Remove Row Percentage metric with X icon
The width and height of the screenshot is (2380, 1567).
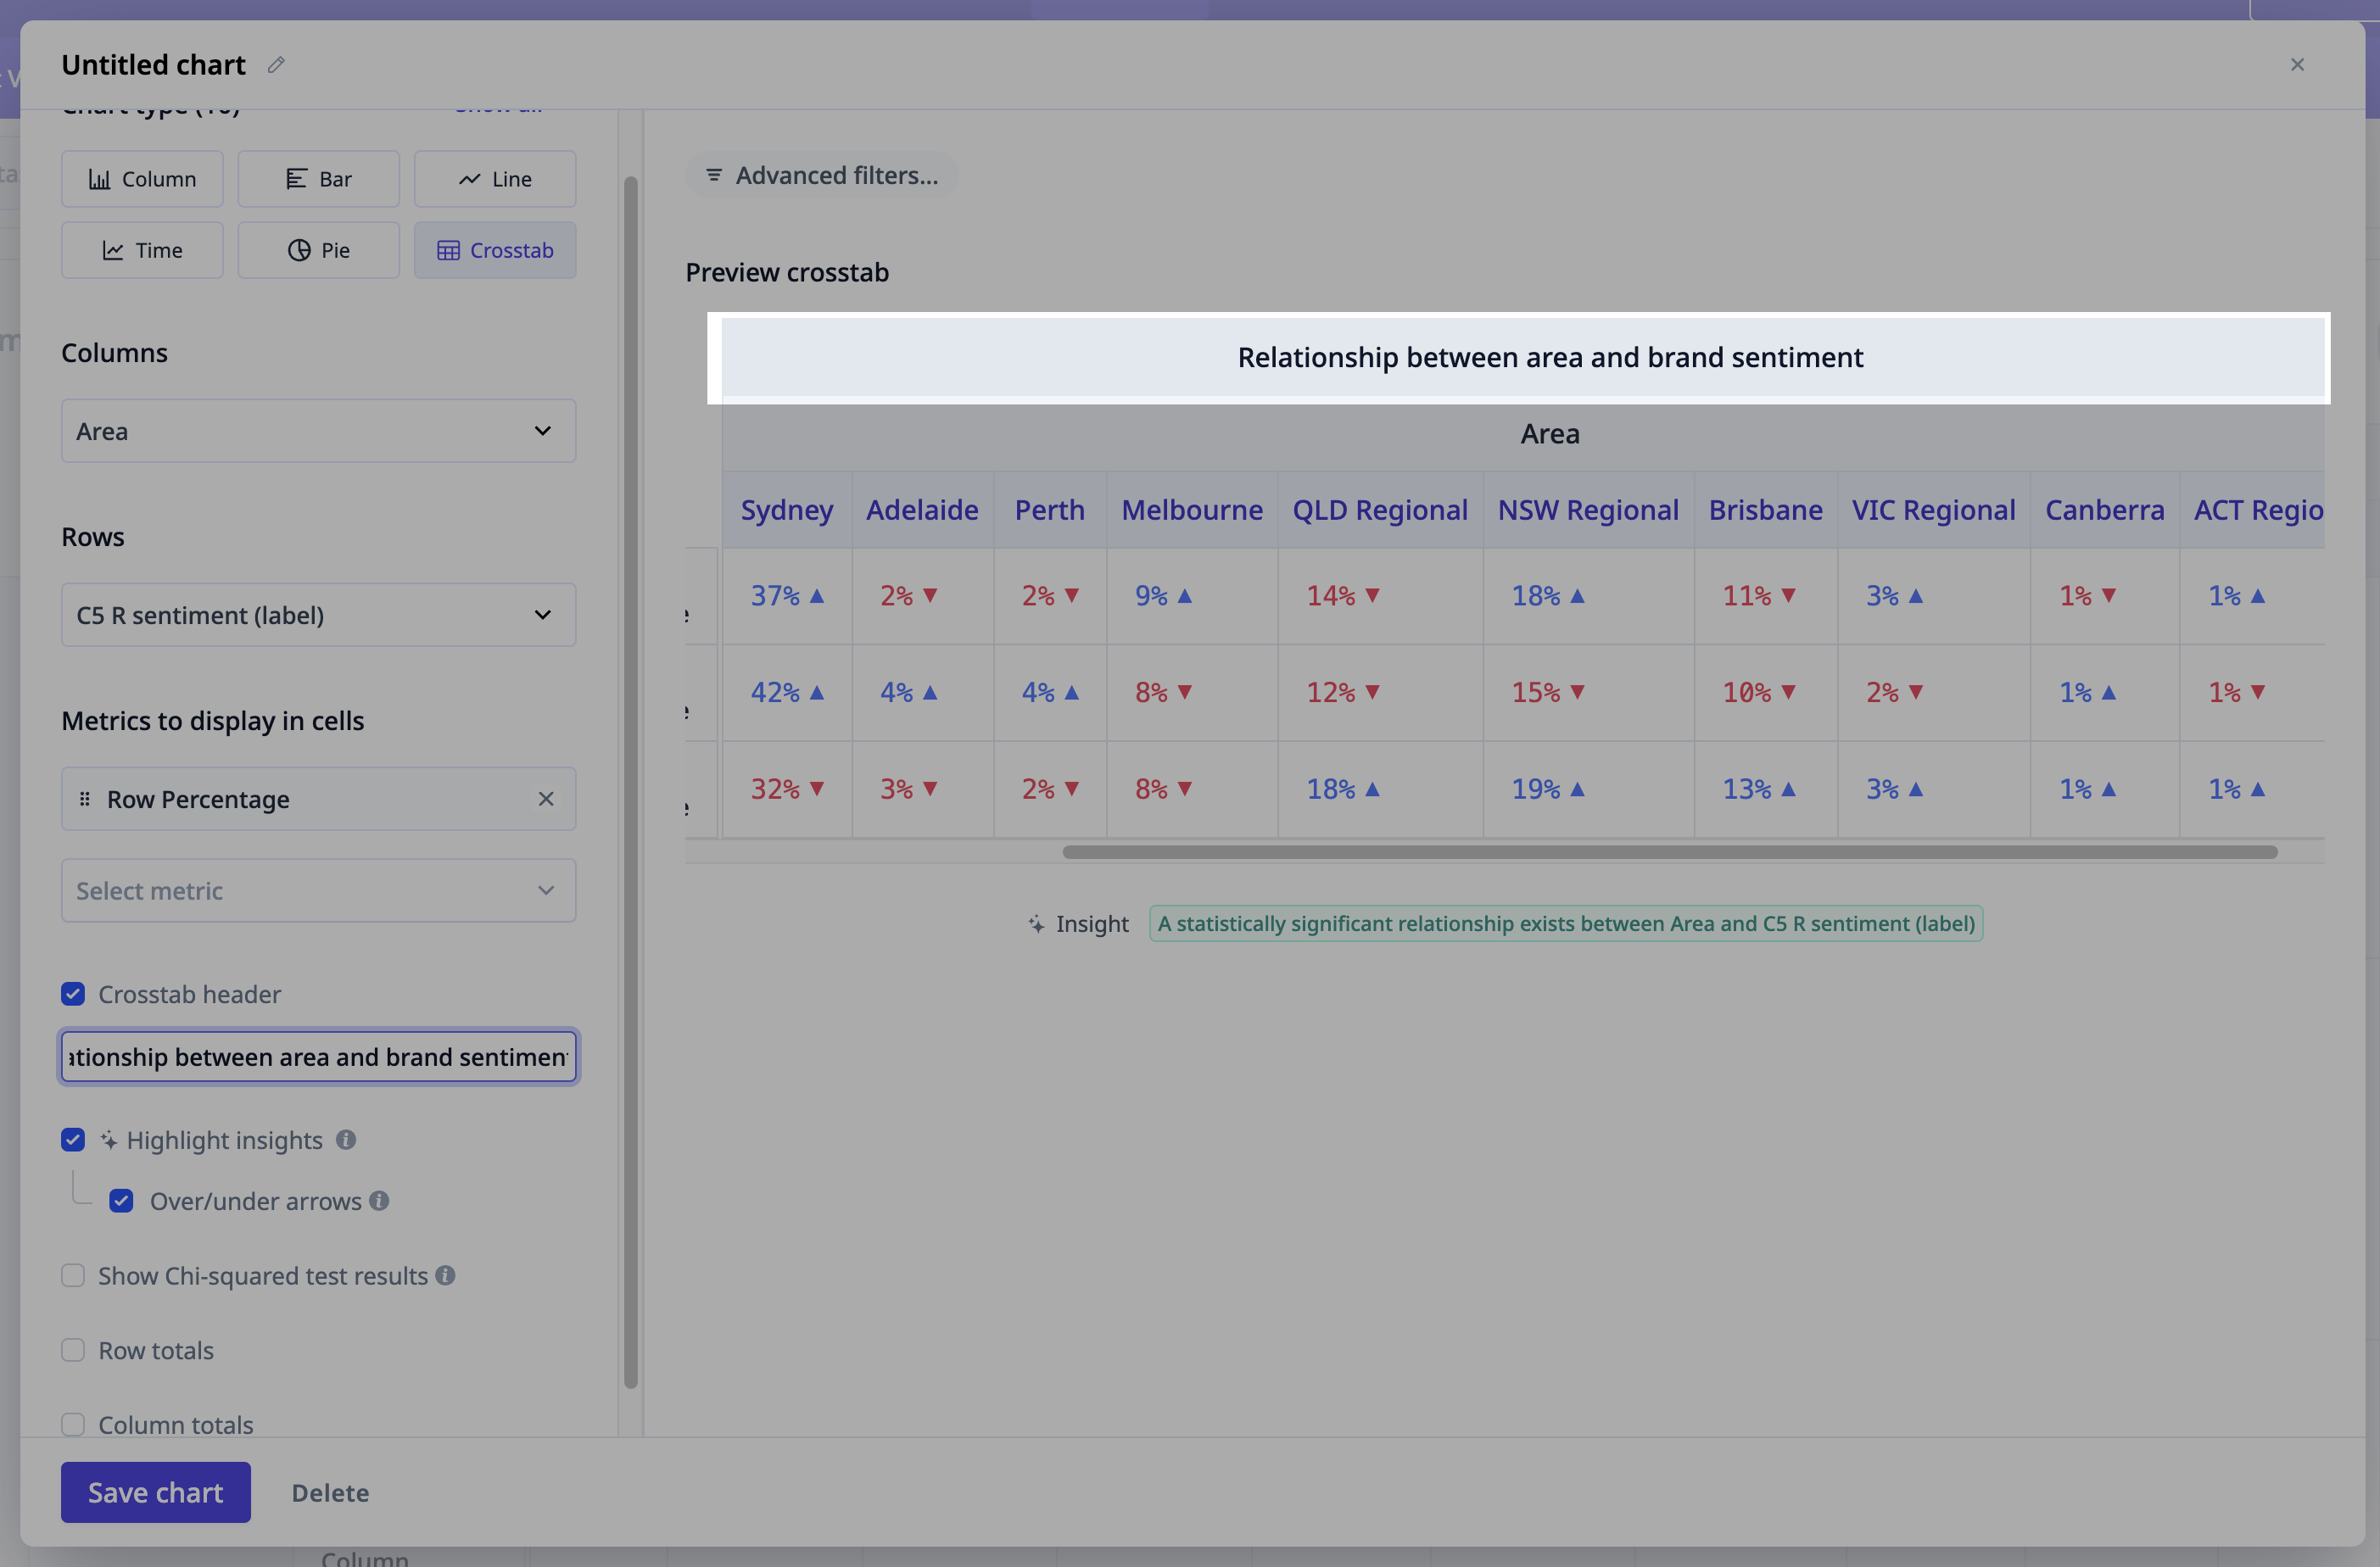[546, 799]
